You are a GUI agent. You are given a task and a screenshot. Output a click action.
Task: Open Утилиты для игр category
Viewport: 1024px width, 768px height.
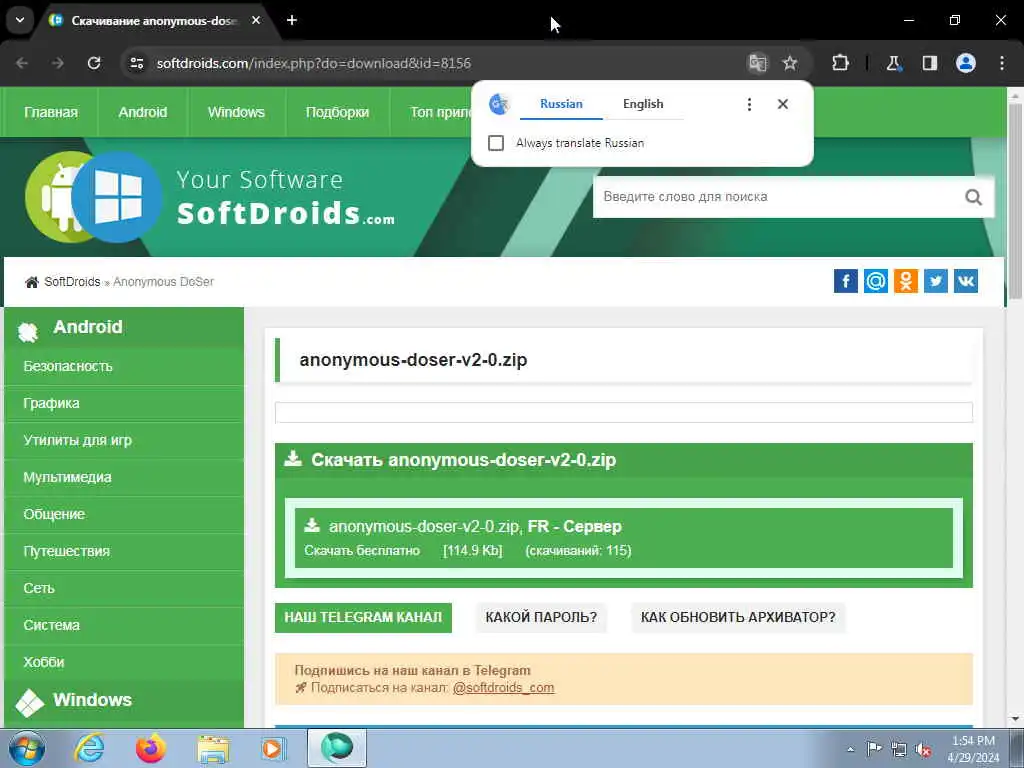[124, 440]
